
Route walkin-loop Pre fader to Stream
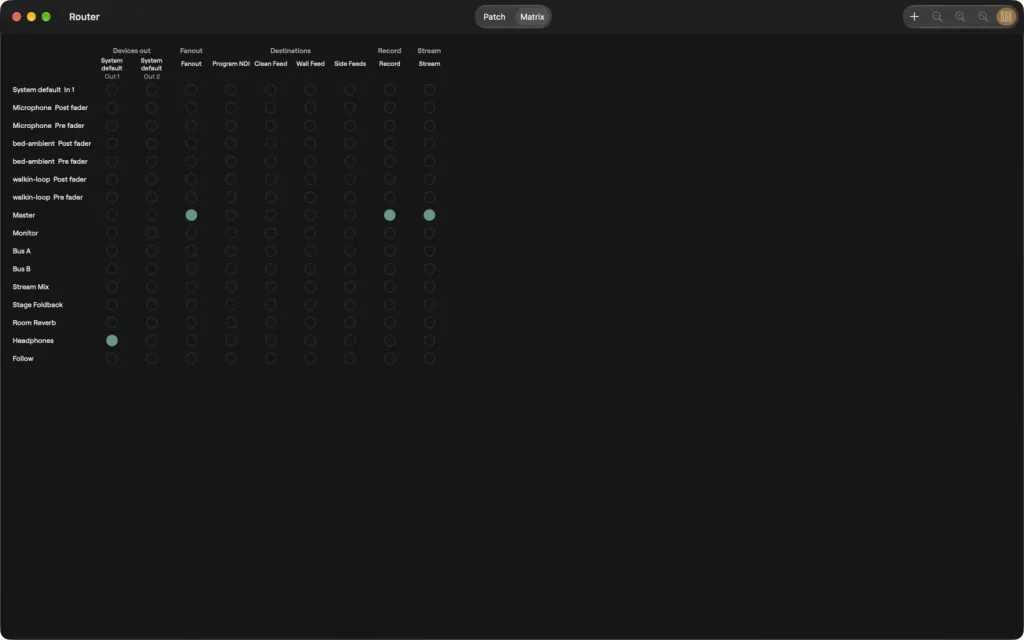point(429,197)
